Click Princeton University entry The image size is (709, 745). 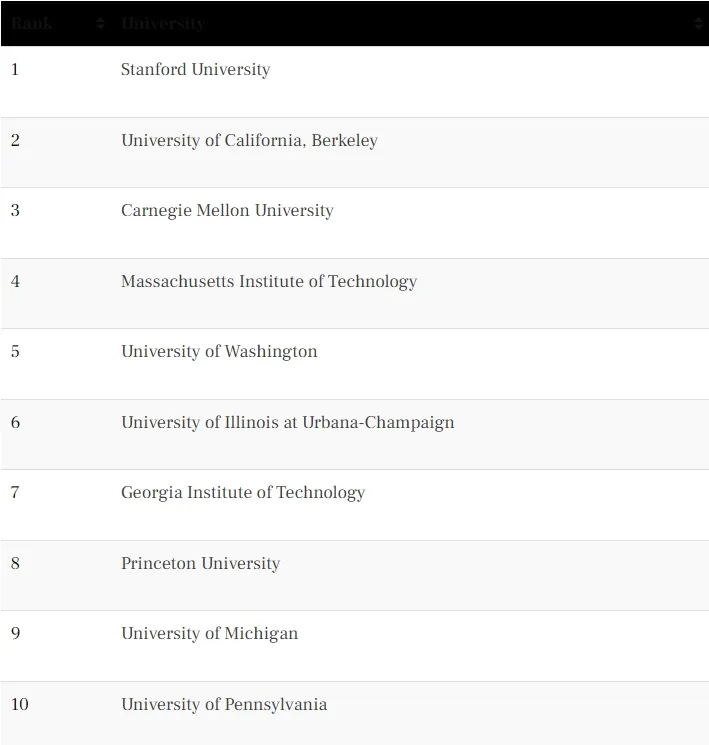201,564
